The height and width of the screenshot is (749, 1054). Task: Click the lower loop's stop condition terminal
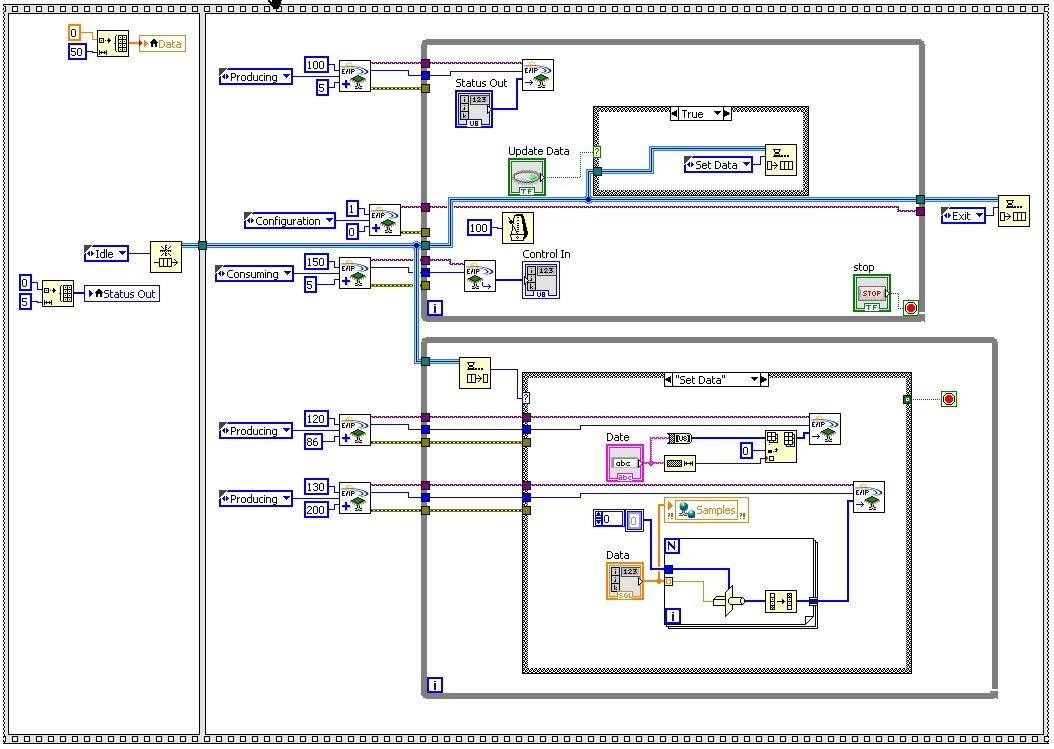click(x=948, y=399)
